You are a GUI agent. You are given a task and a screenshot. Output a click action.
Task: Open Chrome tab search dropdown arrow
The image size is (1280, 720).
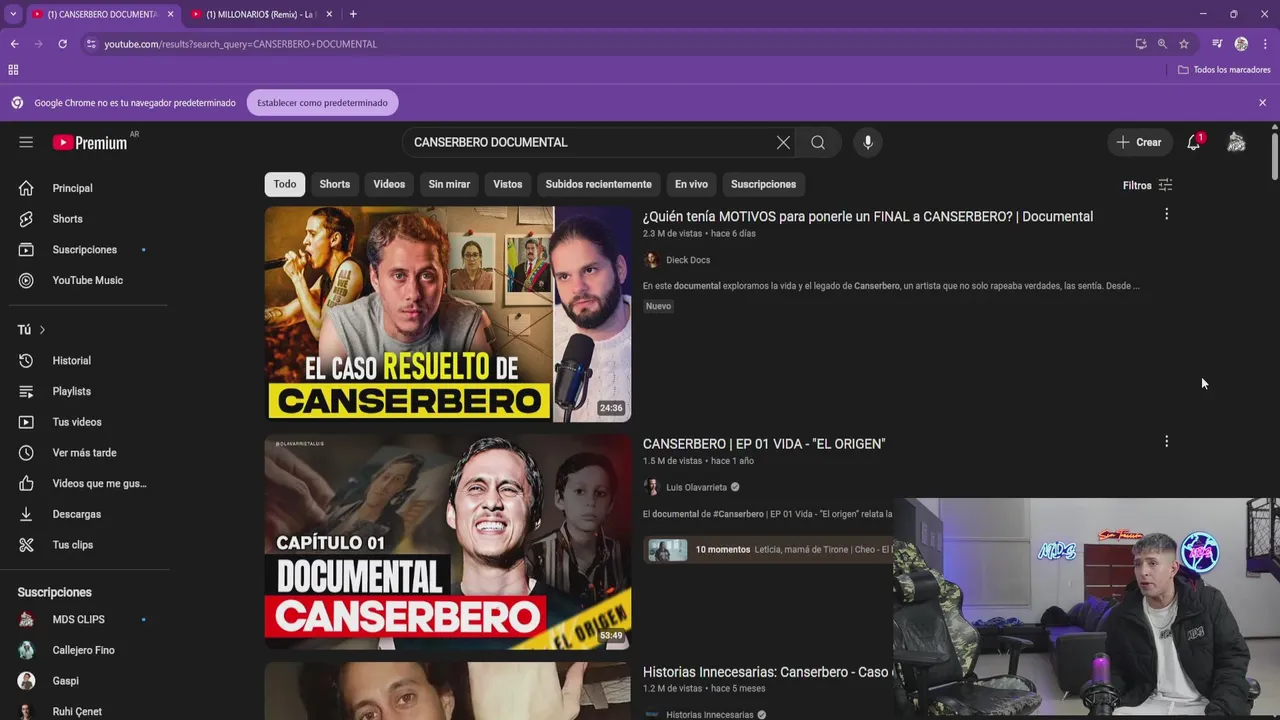pos(12,14)
